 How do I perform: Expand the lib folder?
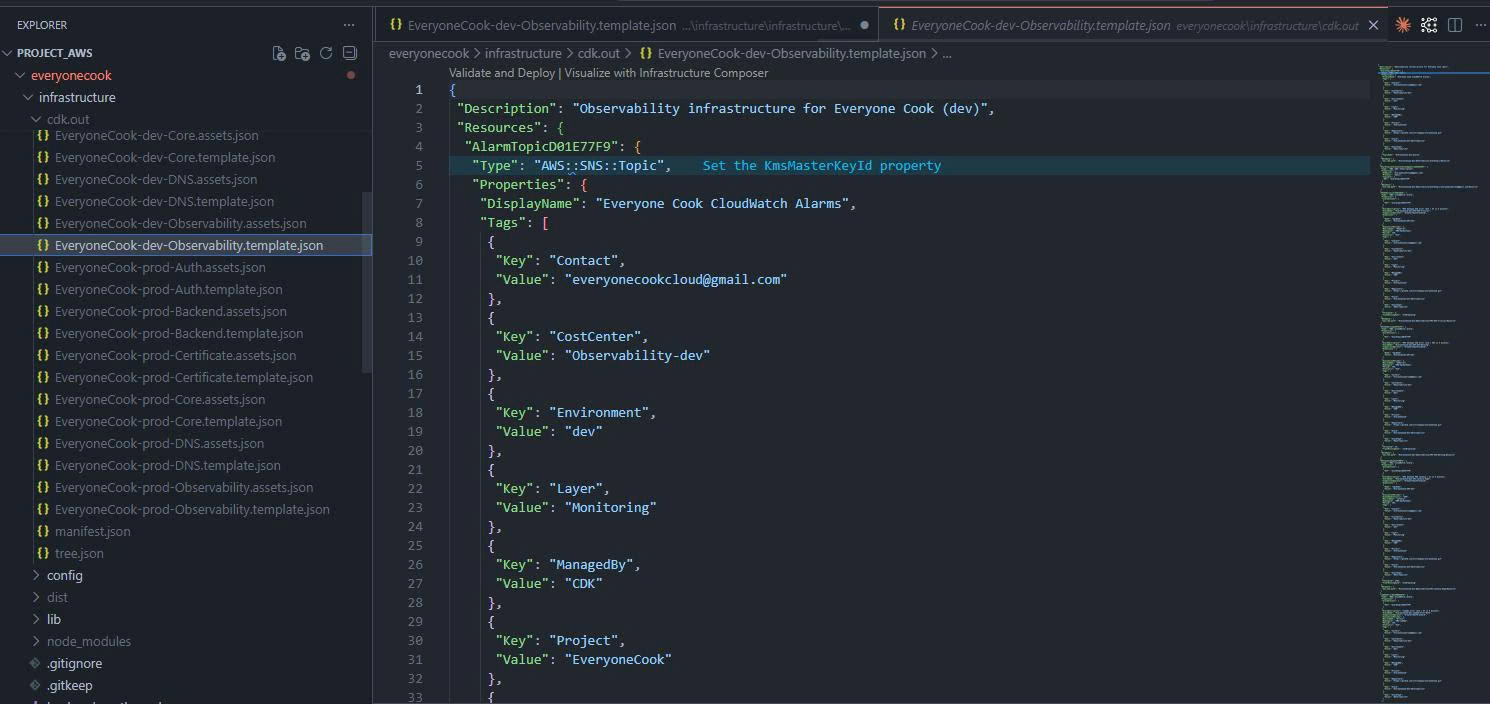pos(36,619)
